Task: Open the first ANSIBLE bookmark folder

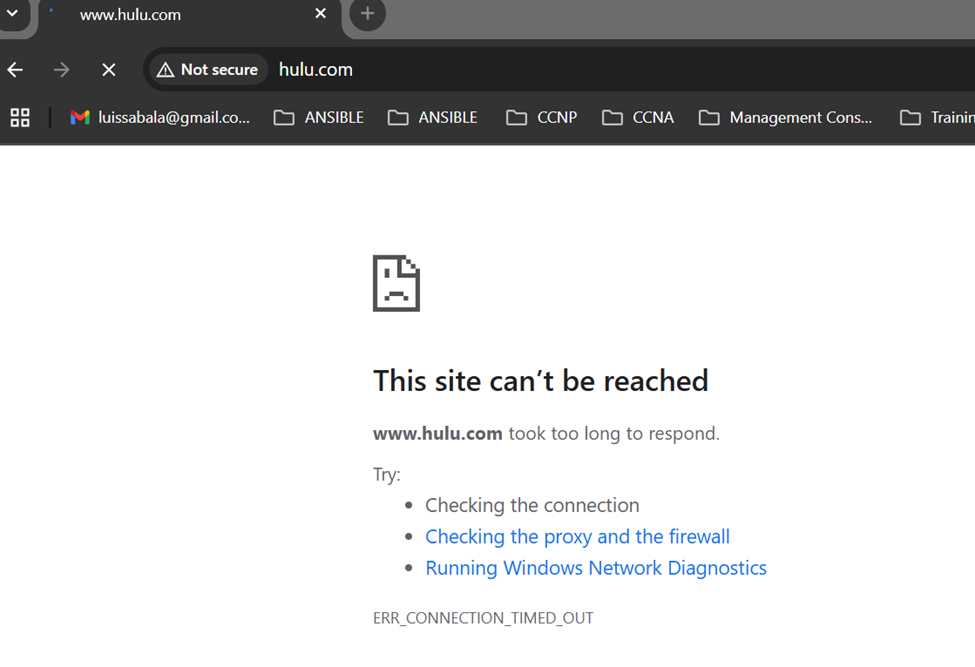Action: (318, 117)
